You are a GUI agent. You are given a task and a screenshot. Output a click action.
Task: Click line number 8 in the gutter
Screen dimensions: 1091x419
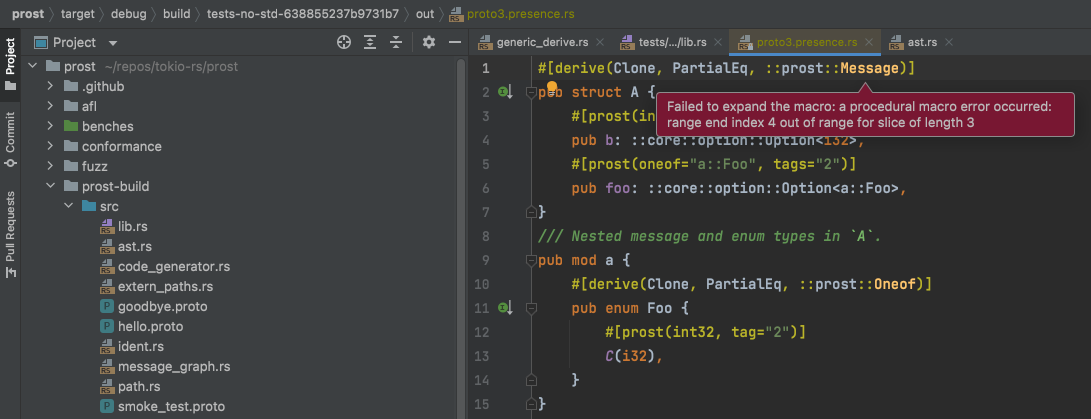coord(486,236)
